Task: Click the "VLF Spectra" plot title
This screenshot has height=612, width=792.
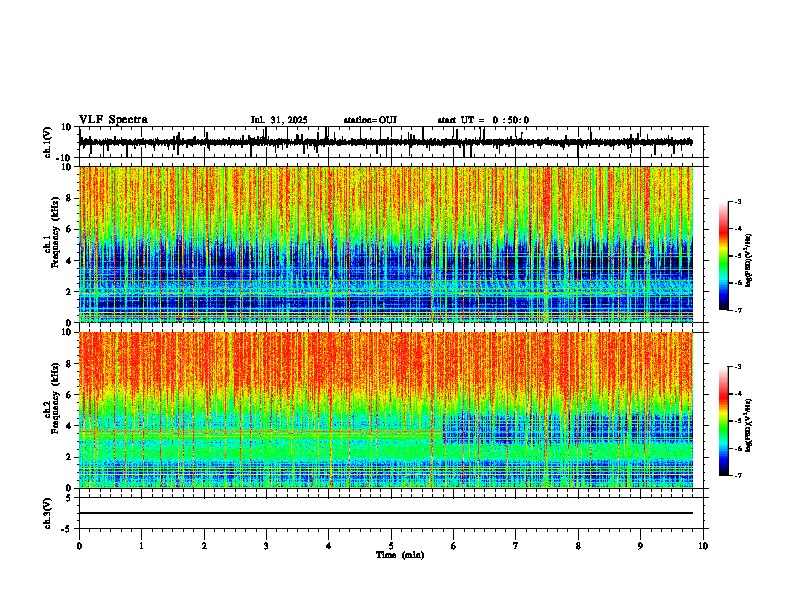Action: (x=113, y=120)
